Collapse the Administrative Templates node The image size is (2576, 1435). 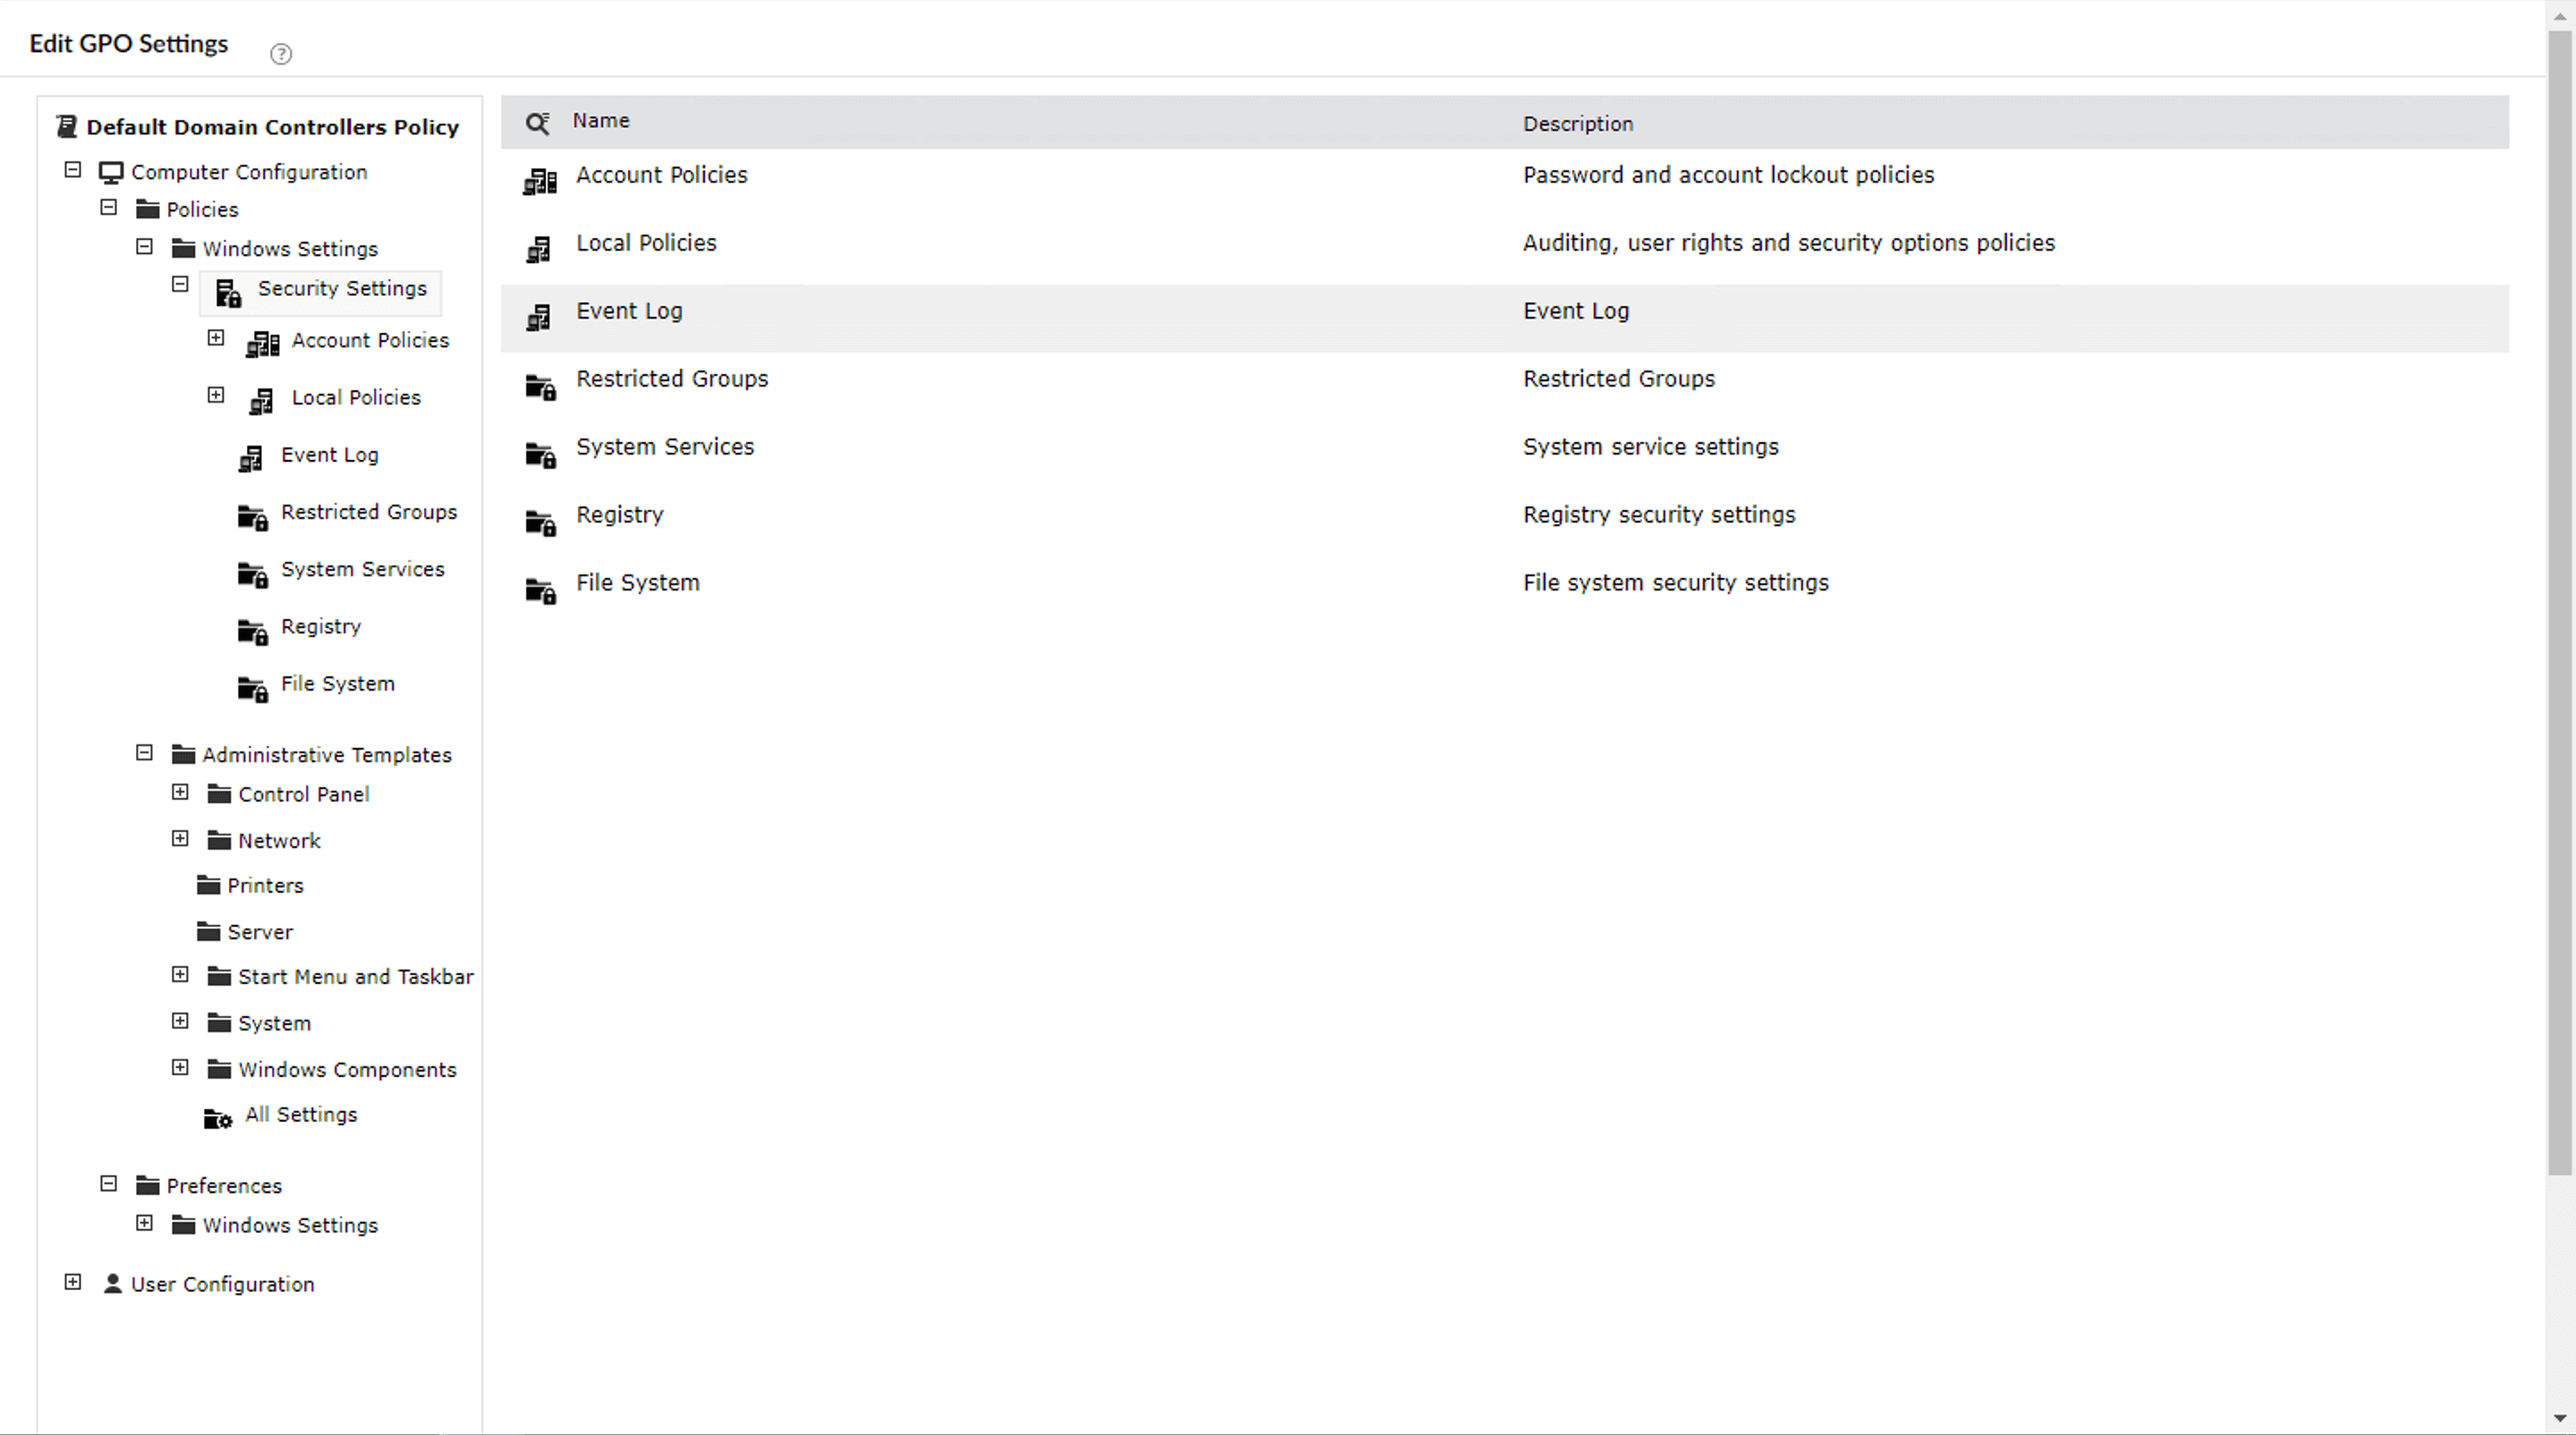pyautogui.click(x=144, y=752)
